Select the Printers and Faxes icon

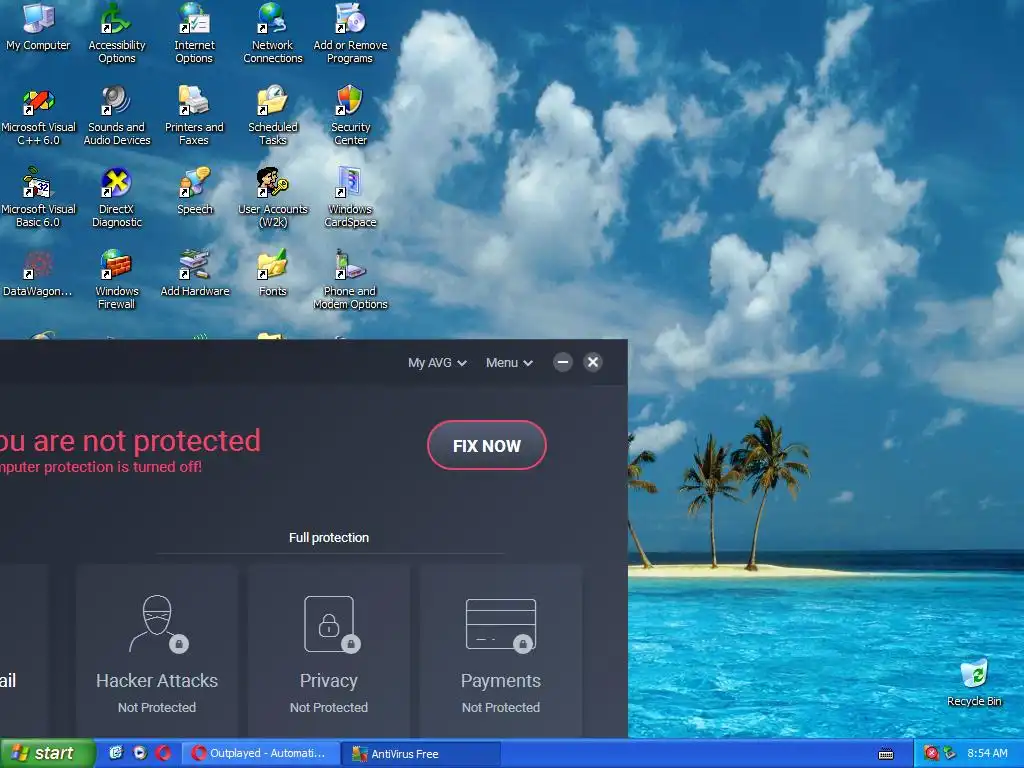coord(194,118)
